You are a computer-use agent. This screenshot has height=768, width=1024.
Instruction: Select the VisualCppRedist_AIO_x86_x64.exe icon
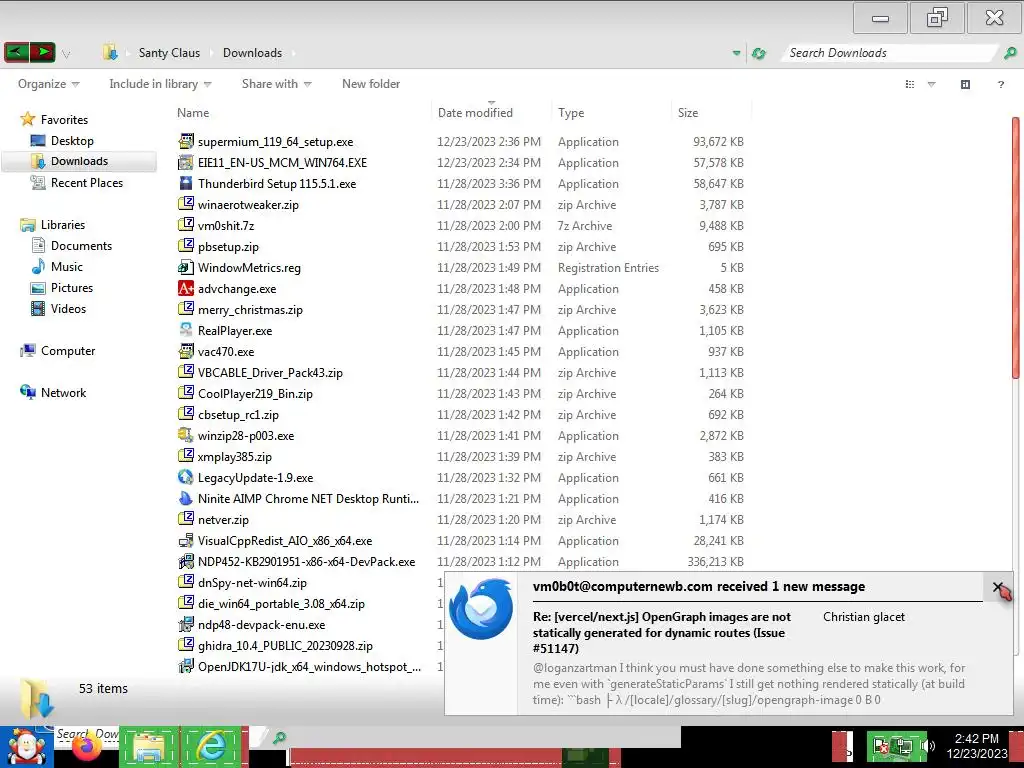click(186, 540)
